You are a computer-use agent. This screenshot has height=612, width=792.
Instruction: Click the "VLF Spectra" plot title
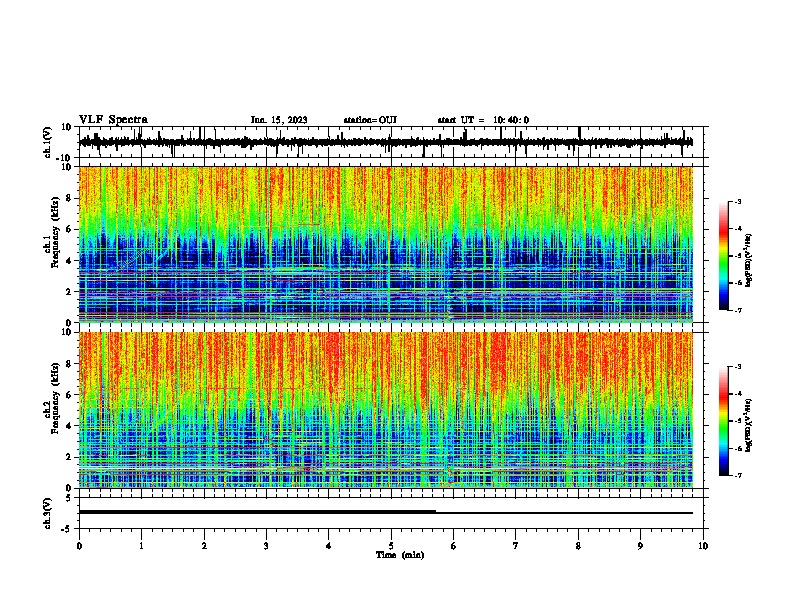click(x=113, y=119)
